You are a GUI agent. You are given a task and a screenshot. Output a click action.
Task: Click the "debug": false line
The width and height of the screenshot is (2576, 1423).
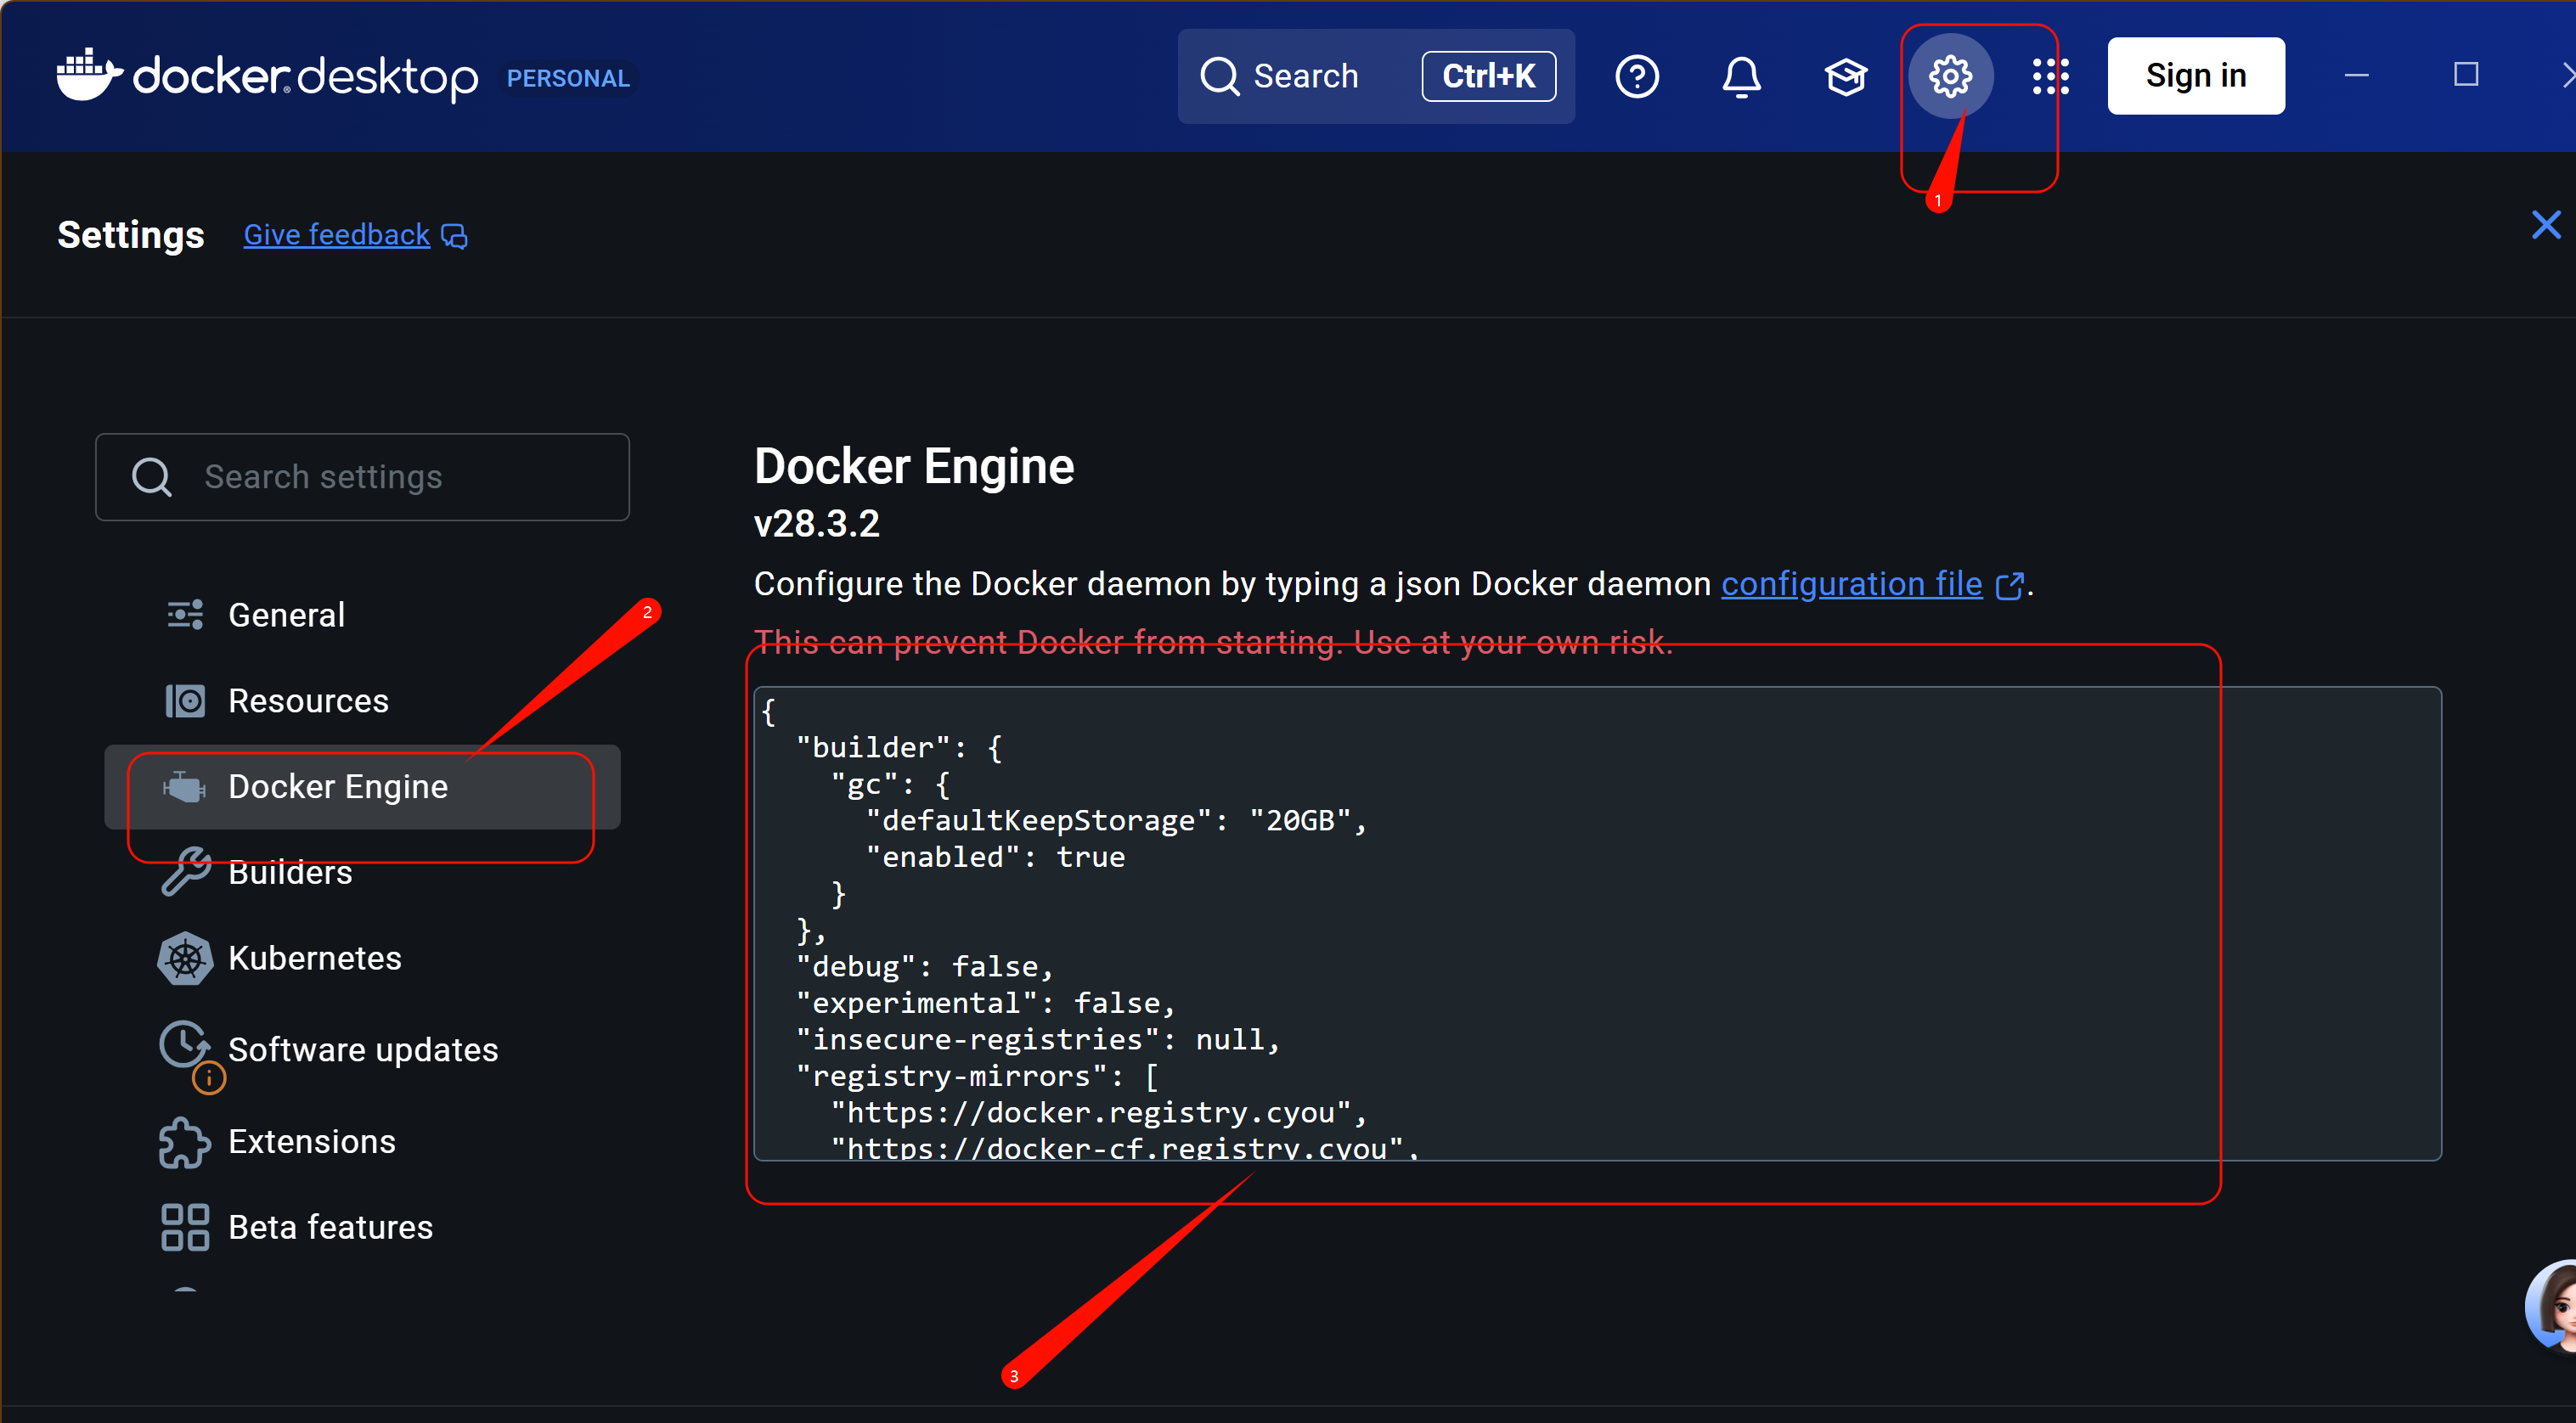925,967
